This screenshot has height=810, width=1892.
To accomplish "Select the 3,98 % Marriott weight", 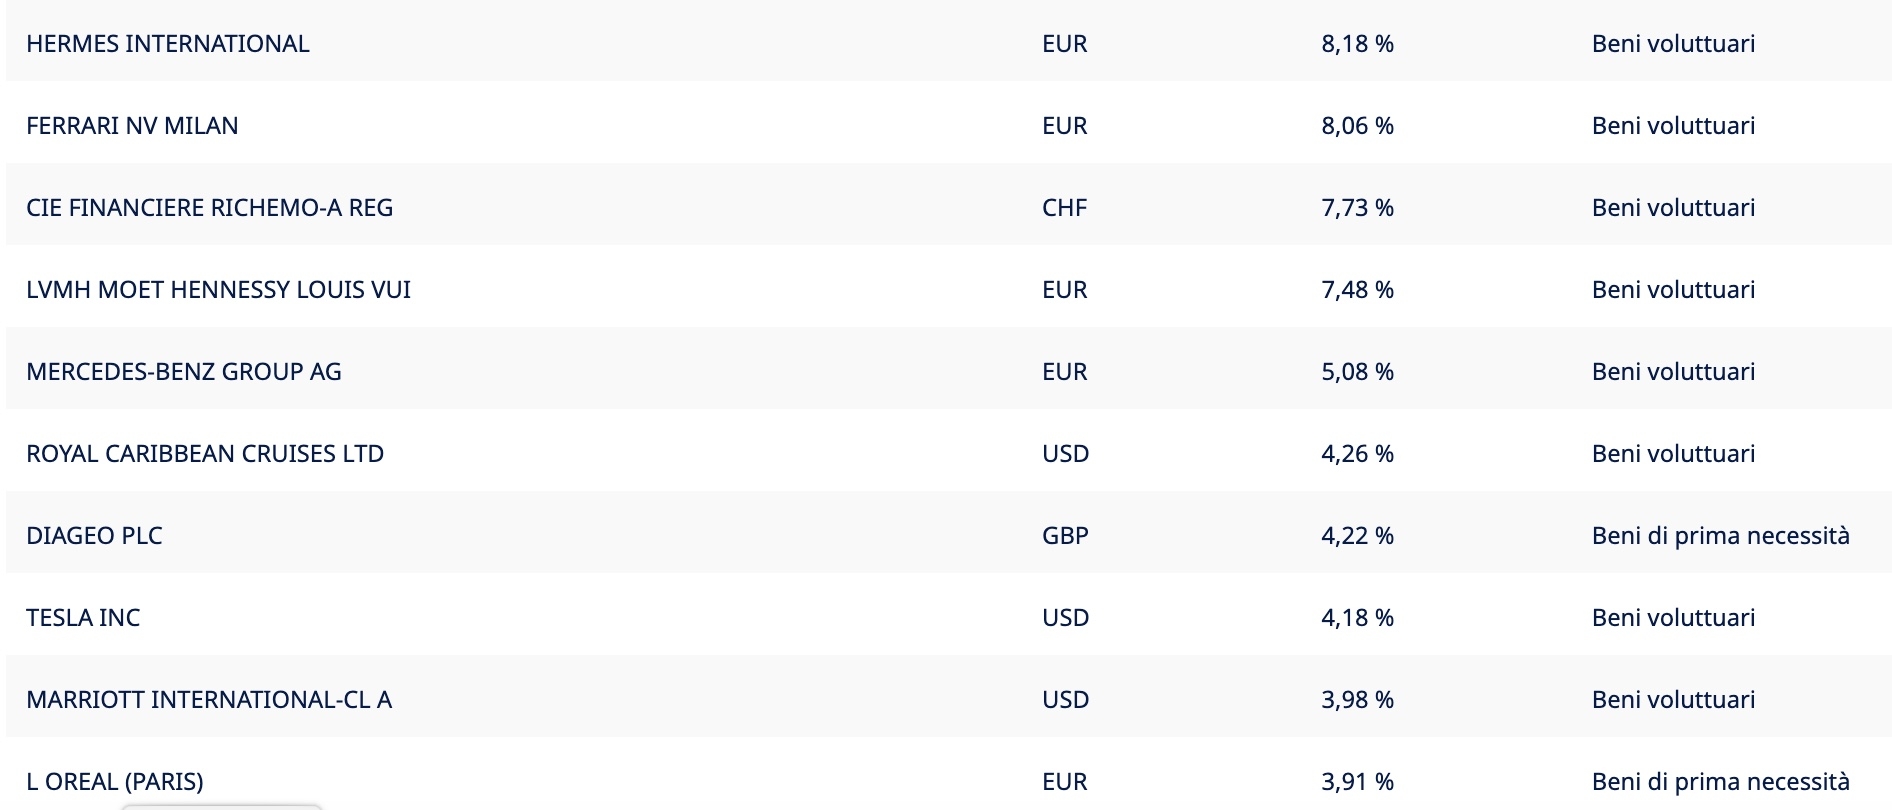I will click(1357, 700).
